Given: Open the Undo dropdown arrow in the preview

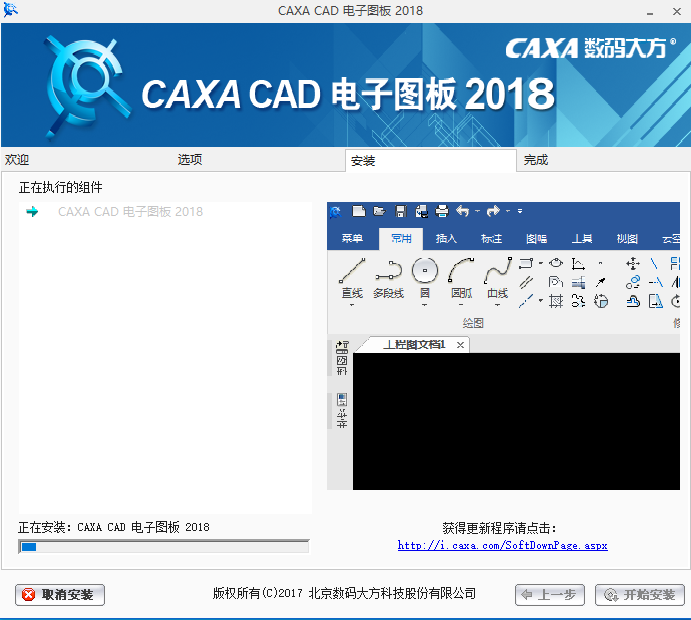Looking at the screenshot, I should 477,212.
